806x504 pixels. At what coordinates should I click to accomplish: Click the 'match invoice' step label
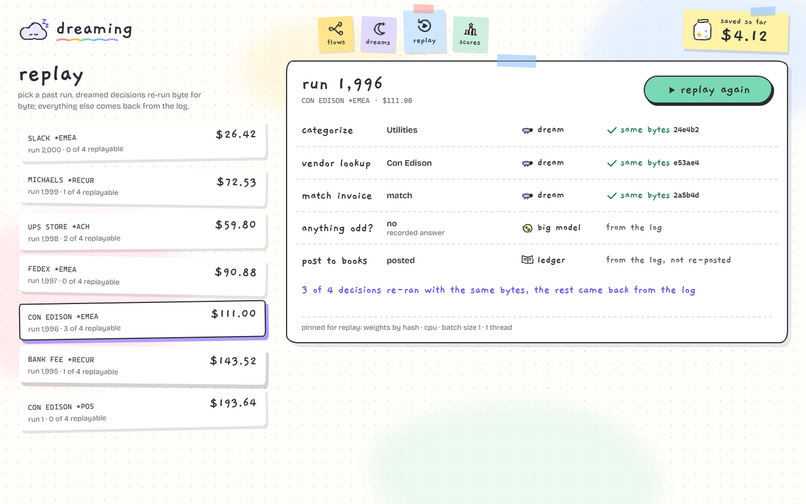[x=337, y=196]
